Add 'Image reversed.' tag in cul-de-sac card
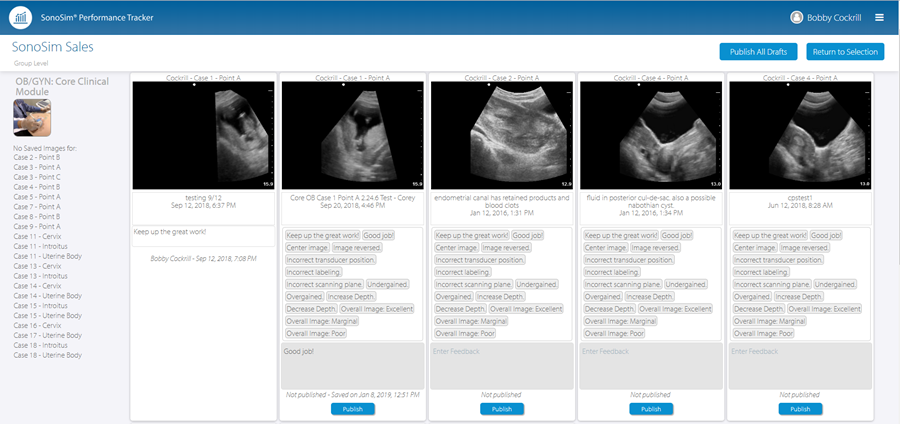Screen dimensions: 900x424 655,248
